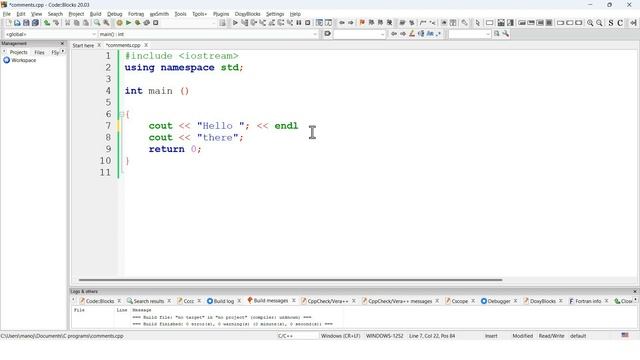Click the Copy toolbar icon

tap(76, 23)
